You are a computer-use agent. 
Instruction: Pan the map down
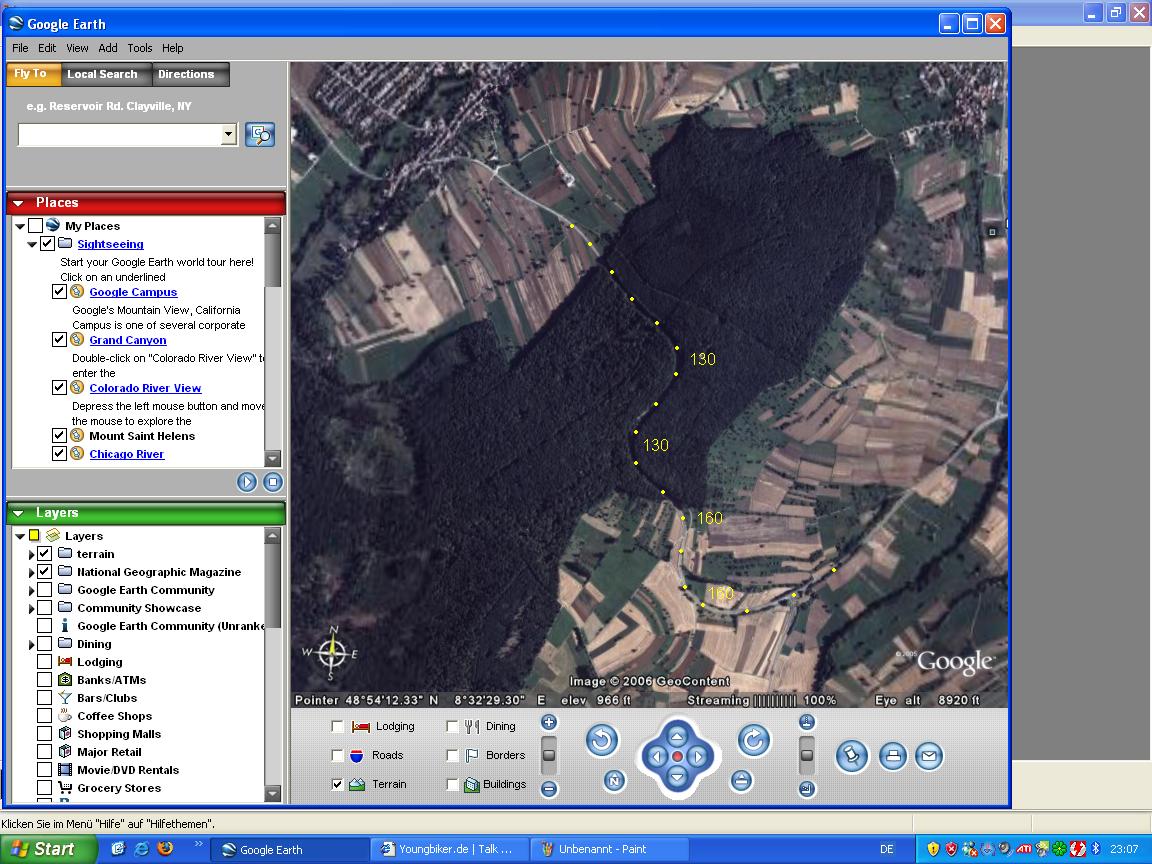(677, 777)
